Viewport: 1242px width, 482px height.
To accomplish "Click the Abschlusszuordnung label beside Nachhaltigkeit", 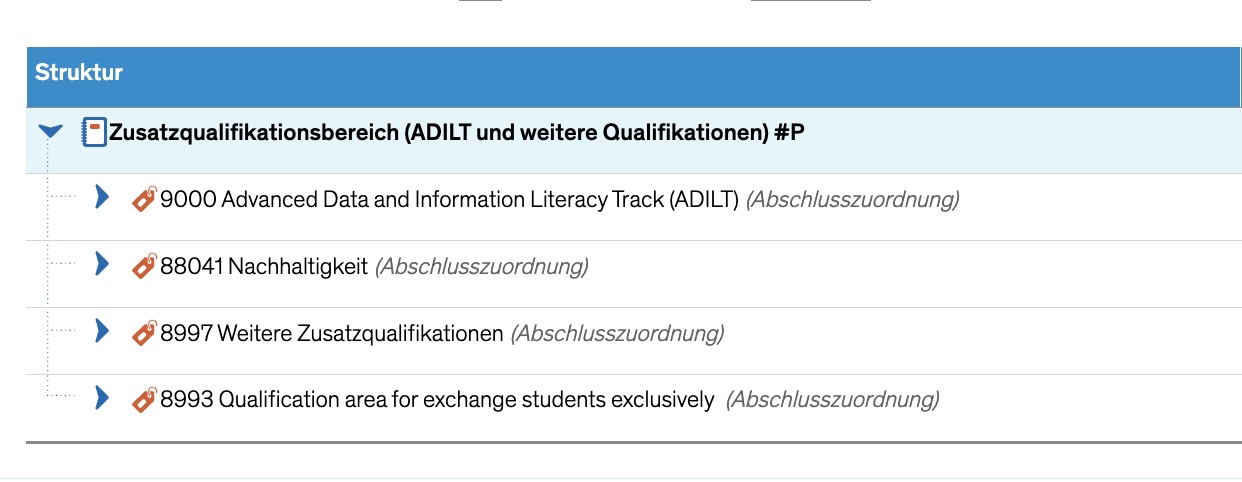I will click(482, 267).
